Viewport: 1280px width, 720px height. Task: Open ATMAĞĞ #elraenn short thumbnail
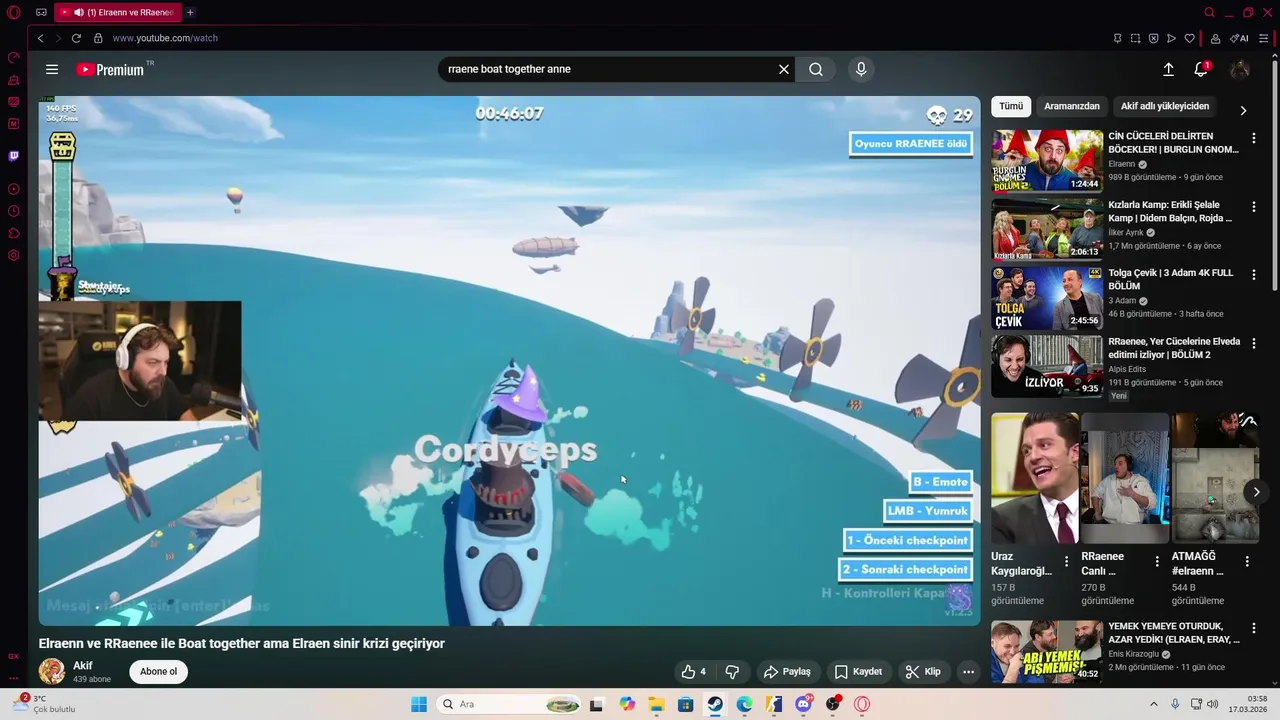pos(1215,478)
